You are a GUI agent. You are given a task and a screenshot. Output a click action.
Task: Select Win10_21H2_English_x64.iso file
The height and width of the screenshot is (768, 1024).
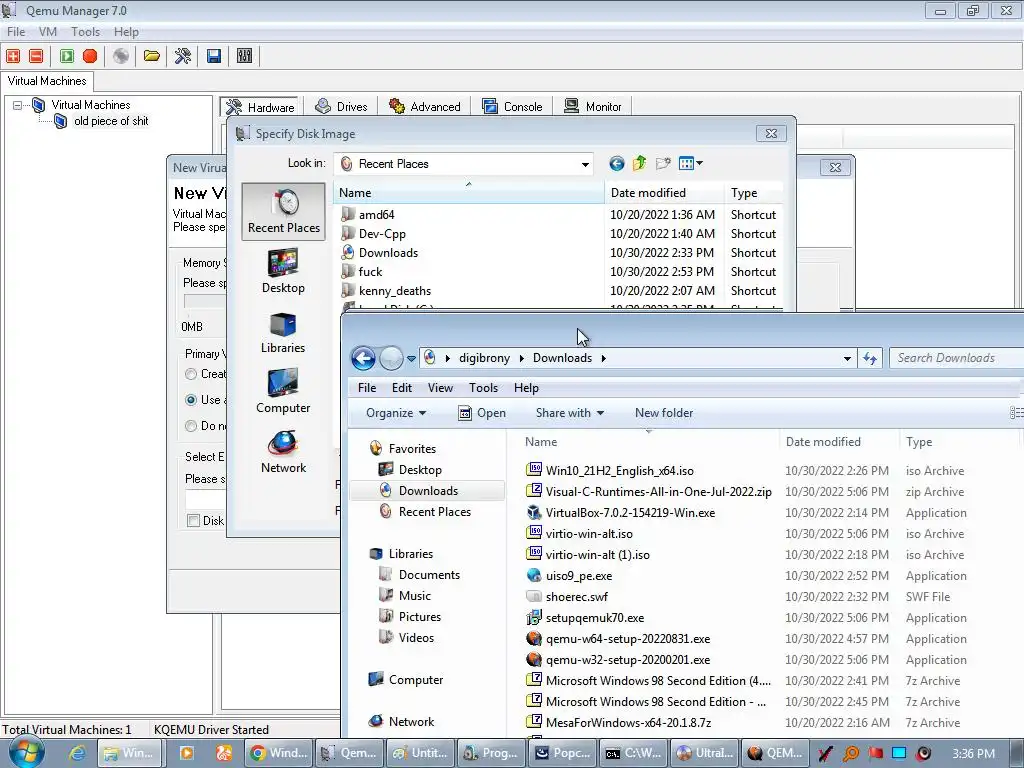point(619,471)
